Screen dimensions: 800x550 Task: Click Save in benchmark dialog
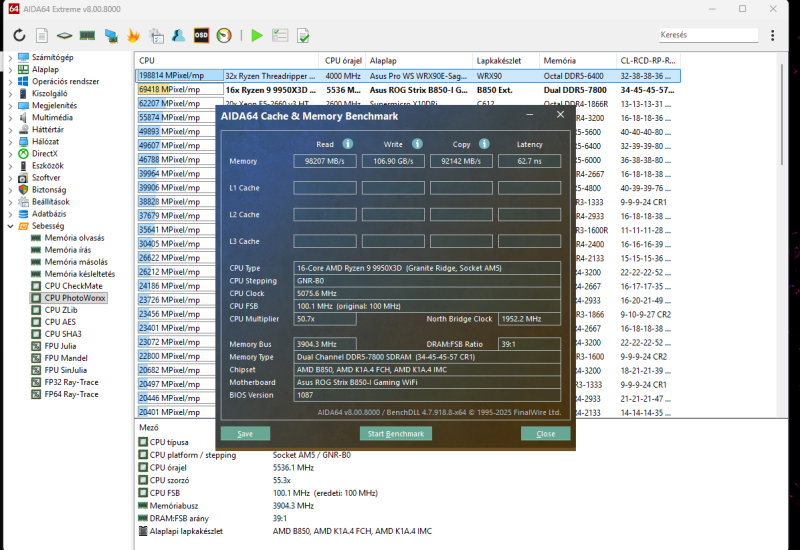(x=245, y=433)
